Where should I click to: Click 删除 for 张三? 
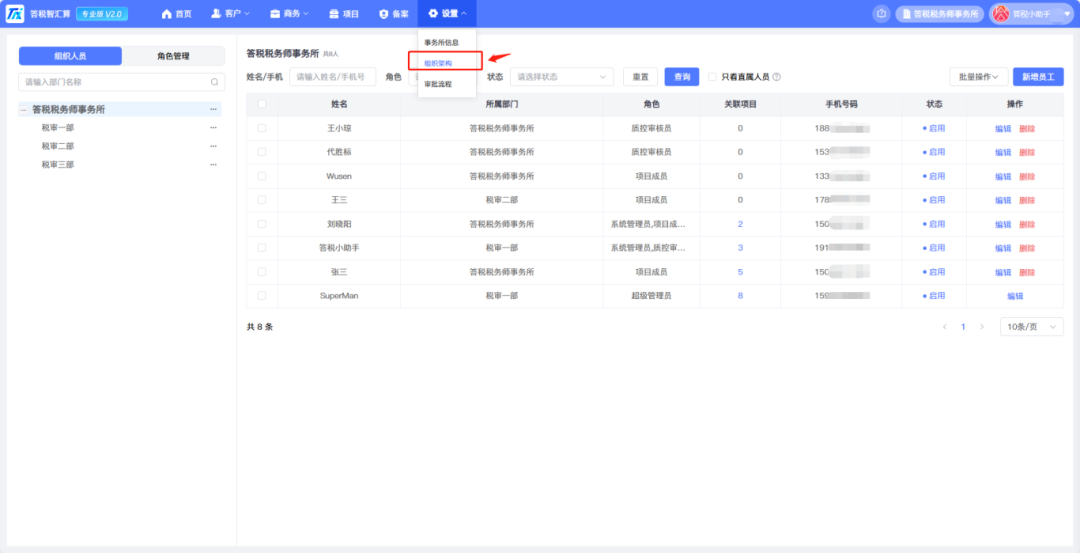pos(1027,272)
